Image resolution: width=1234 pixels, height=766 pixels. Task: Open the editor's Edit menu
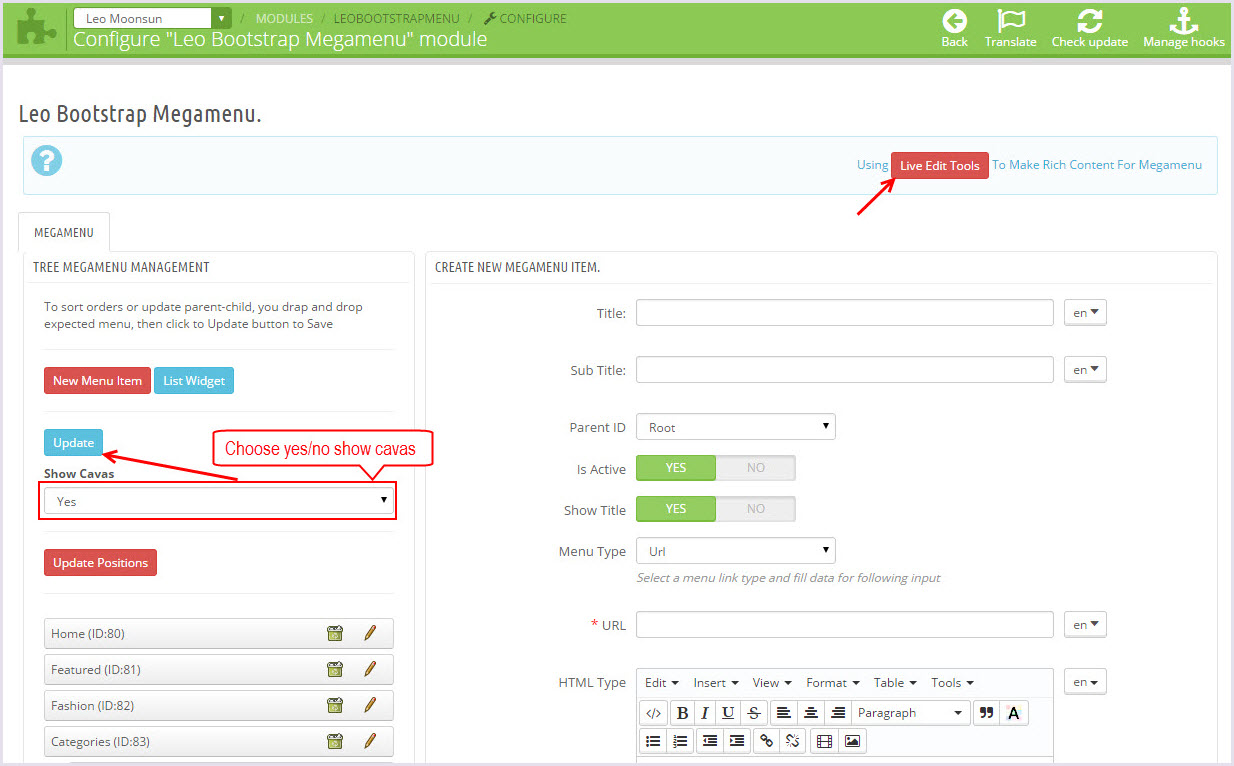coord(661,683)
